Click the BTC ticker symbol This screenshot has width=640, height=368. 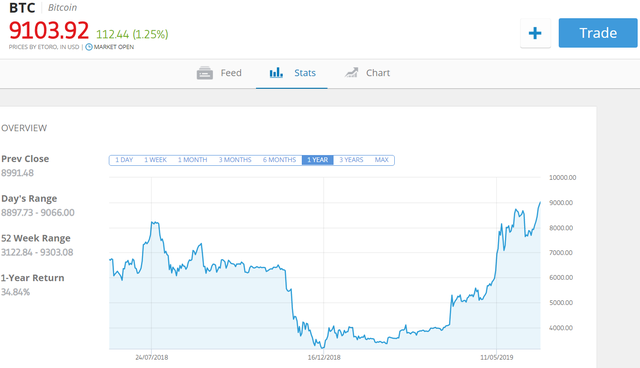(x=22, y=8)
